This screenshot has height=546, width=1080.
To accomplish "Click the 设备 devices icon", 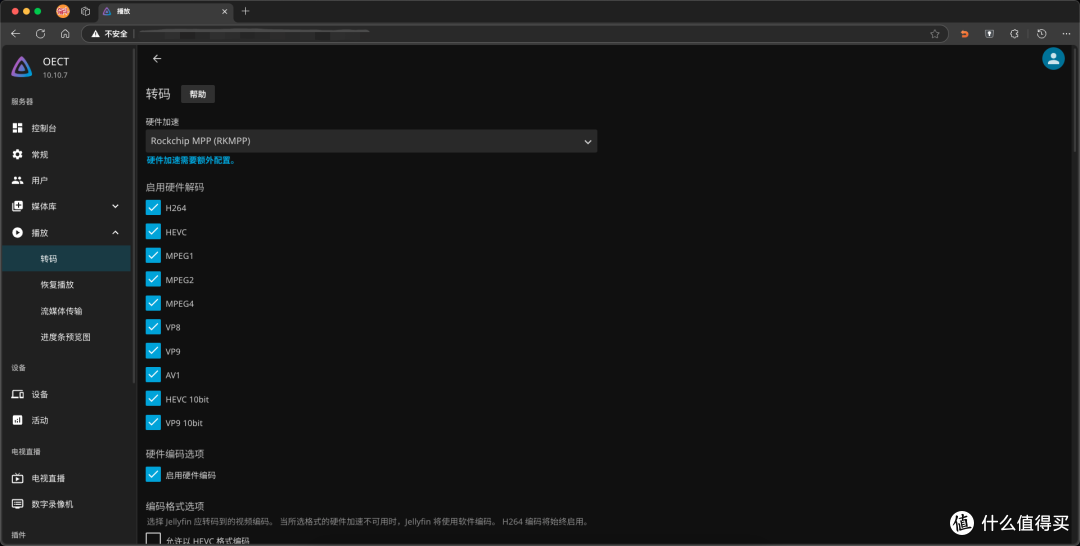I will 17,394.
